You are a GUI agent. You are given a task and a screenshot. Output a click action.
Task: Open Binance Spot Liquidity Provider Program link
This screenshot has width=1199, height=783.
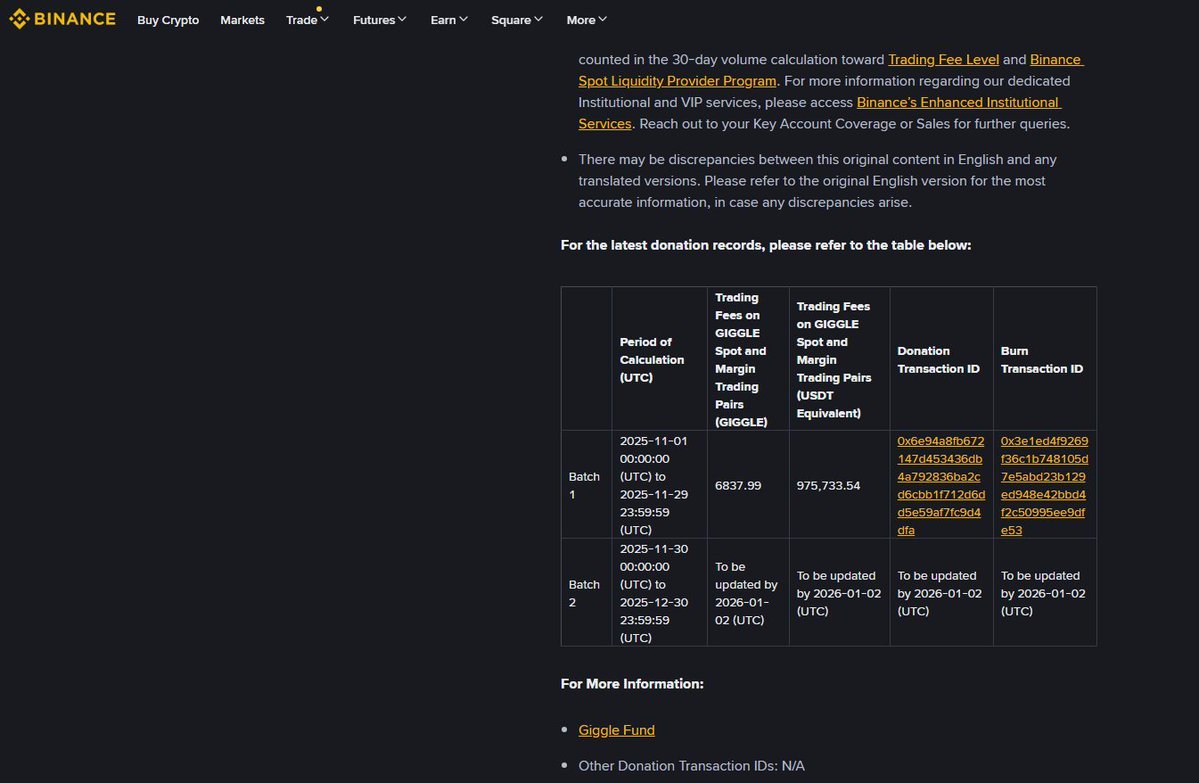coord(677,81)
